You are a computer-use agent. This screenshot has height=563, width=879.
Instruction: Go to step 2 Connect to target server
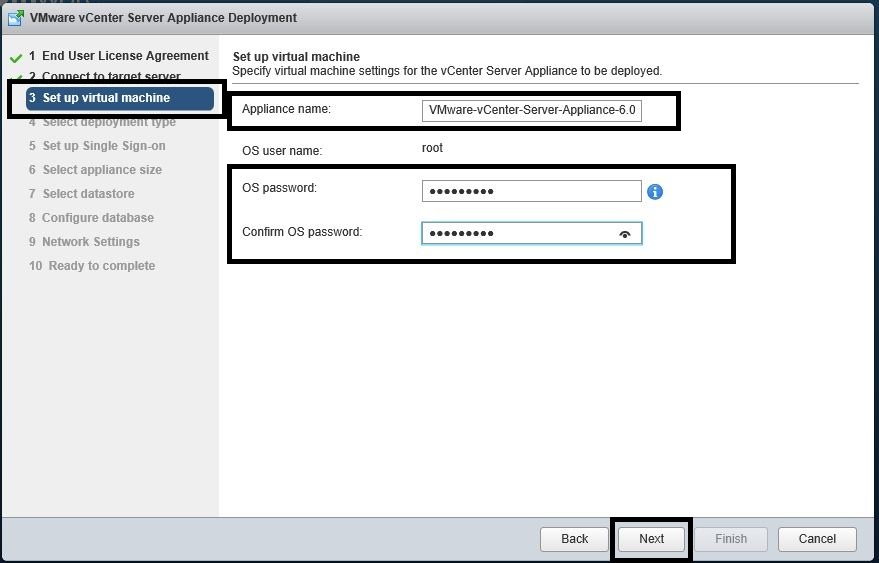tap(110, 77)
